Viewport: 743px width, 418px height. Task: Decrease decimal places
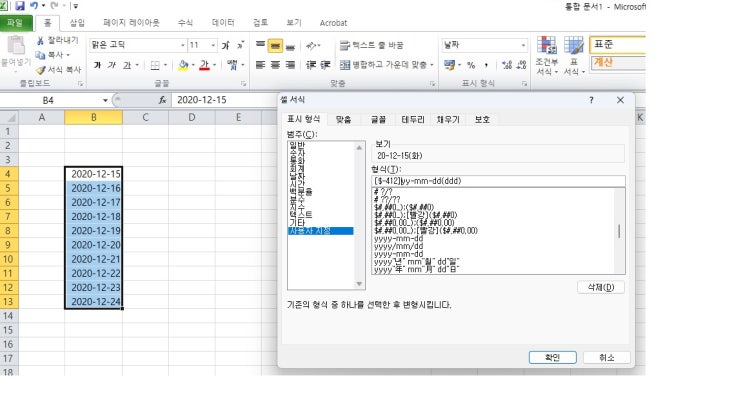(521, 65)
